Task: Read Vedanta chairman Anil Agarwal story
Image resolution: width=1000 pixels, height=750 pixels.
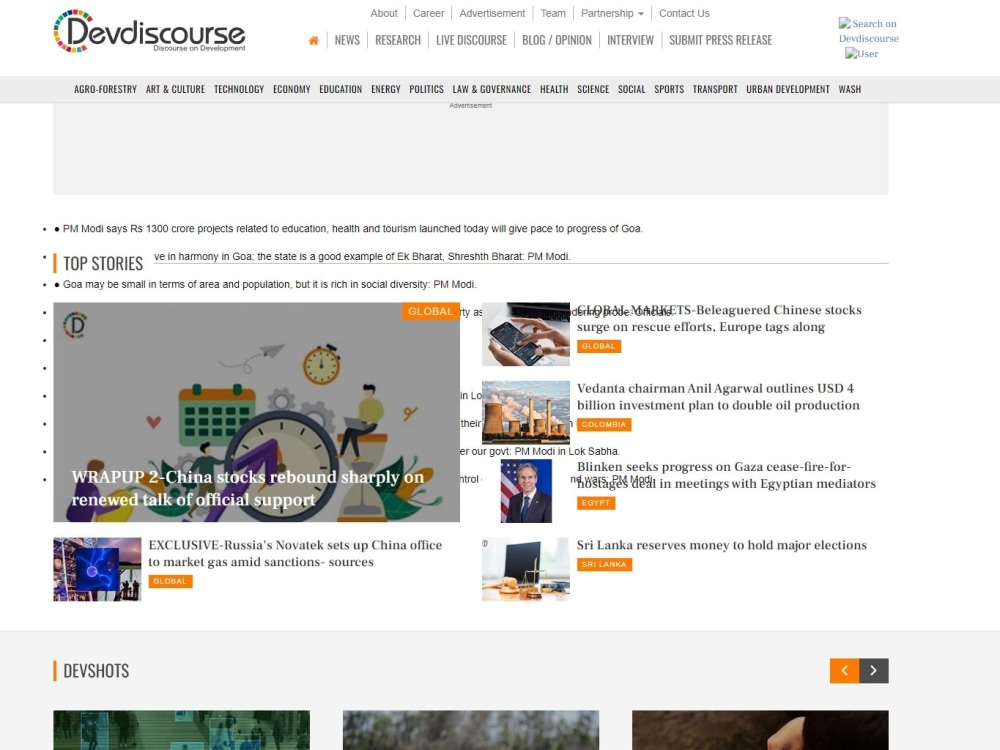Action: click(718, 397)
